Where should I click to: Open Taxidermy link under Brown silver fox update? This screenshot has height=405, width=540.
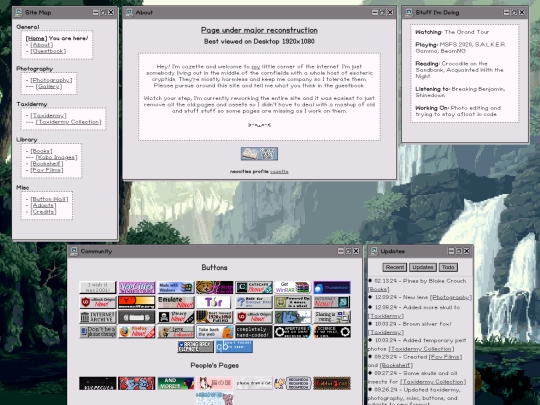[x=386, y=332]
